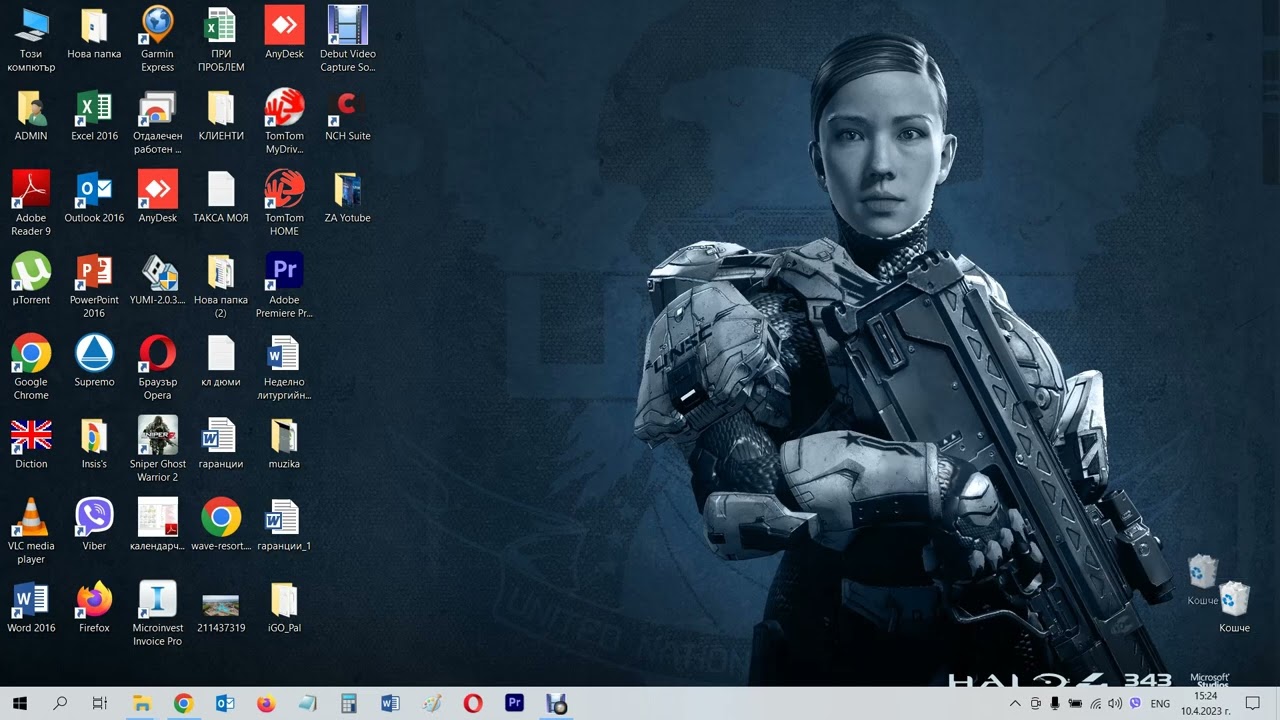Select the Google Chrome desktop shortcut
Image resolution: width=1280 pixels, height=720 pixels.
point(31,368)
